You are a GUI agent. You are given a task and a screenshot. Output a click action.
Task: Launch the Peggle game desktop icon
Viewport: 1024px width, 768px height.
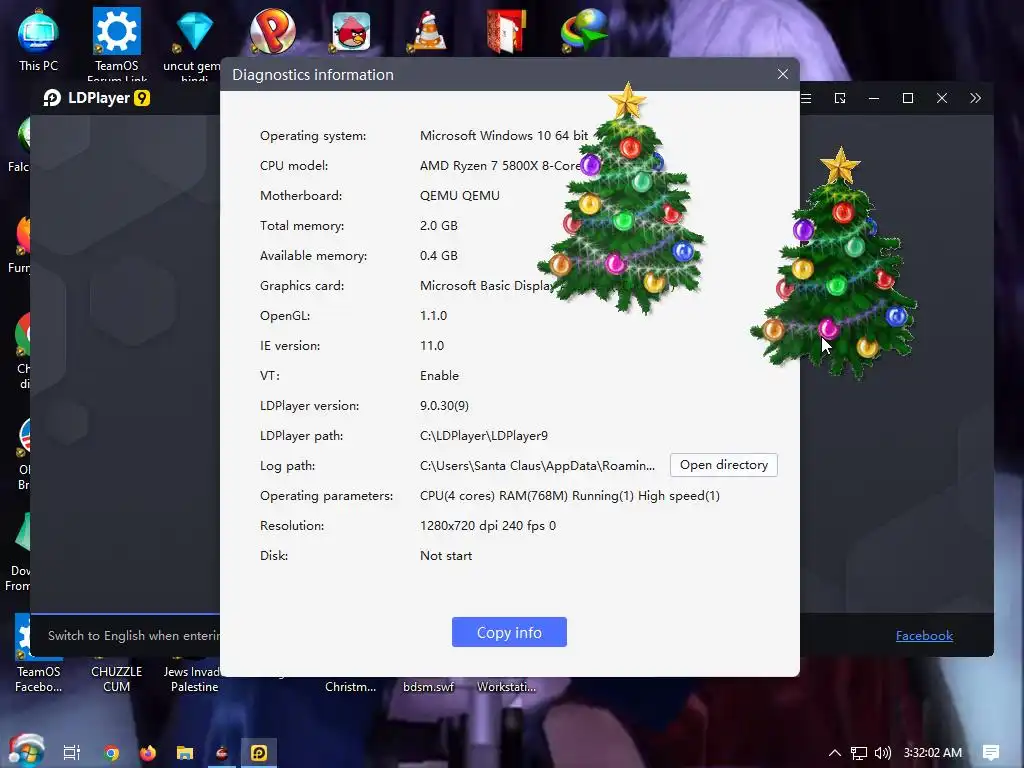pyautogui.click(x=272, y=31)
